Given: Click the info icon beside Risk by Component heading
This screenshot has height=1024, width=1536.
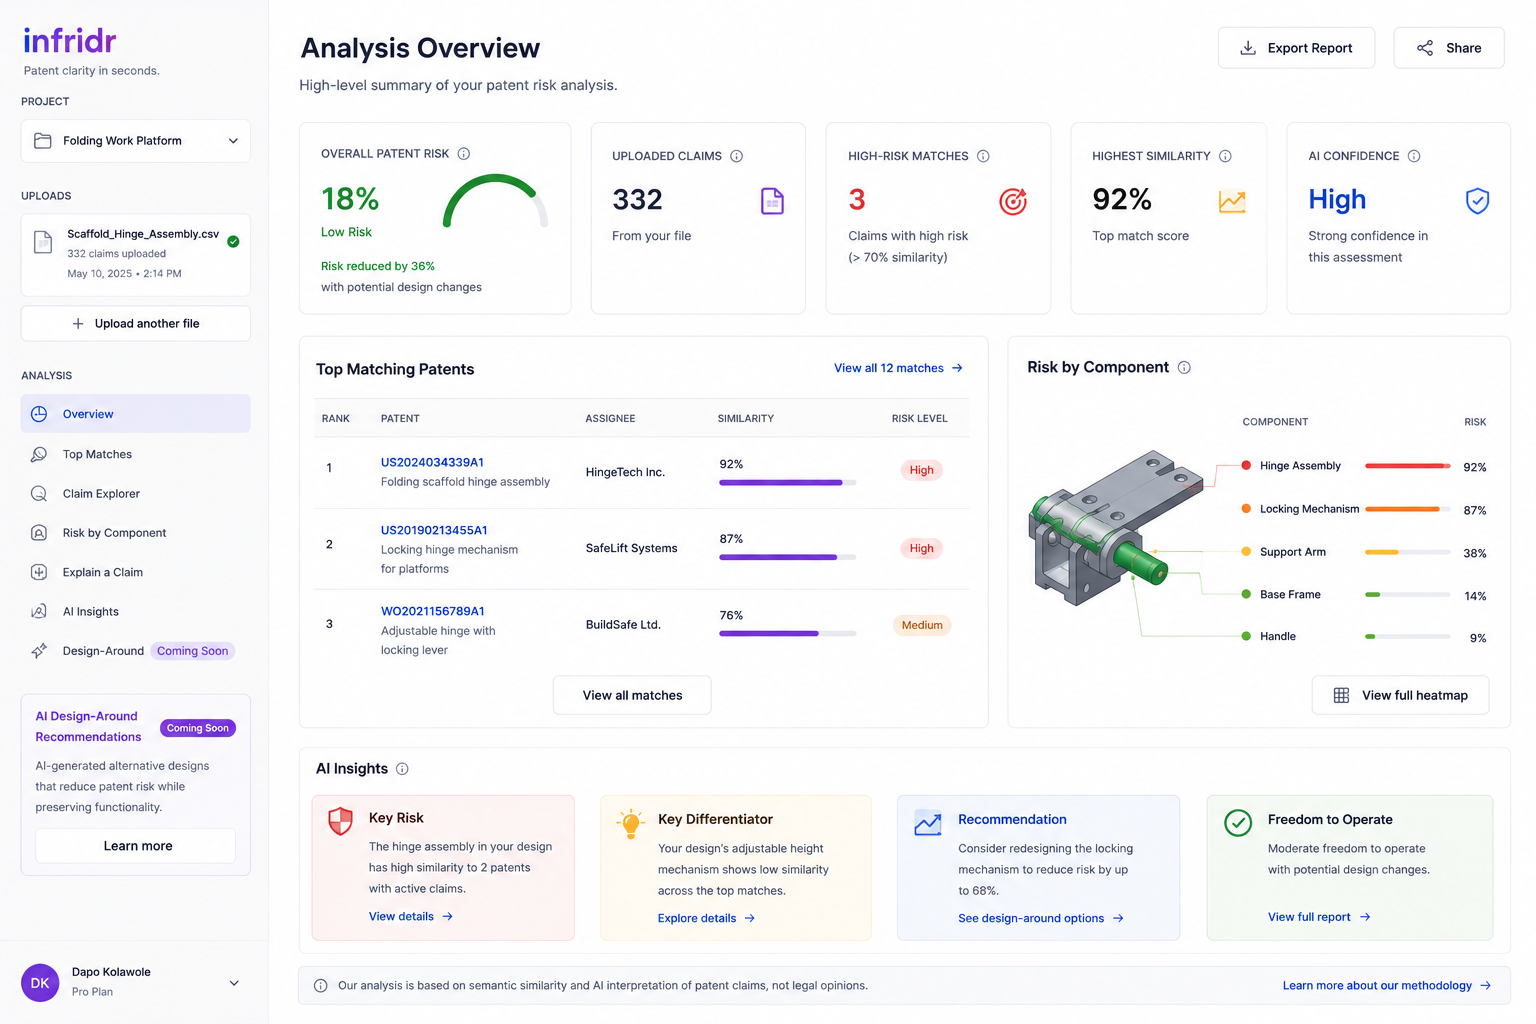Looking at the screenshot, I should click(x=1184, y=368).
